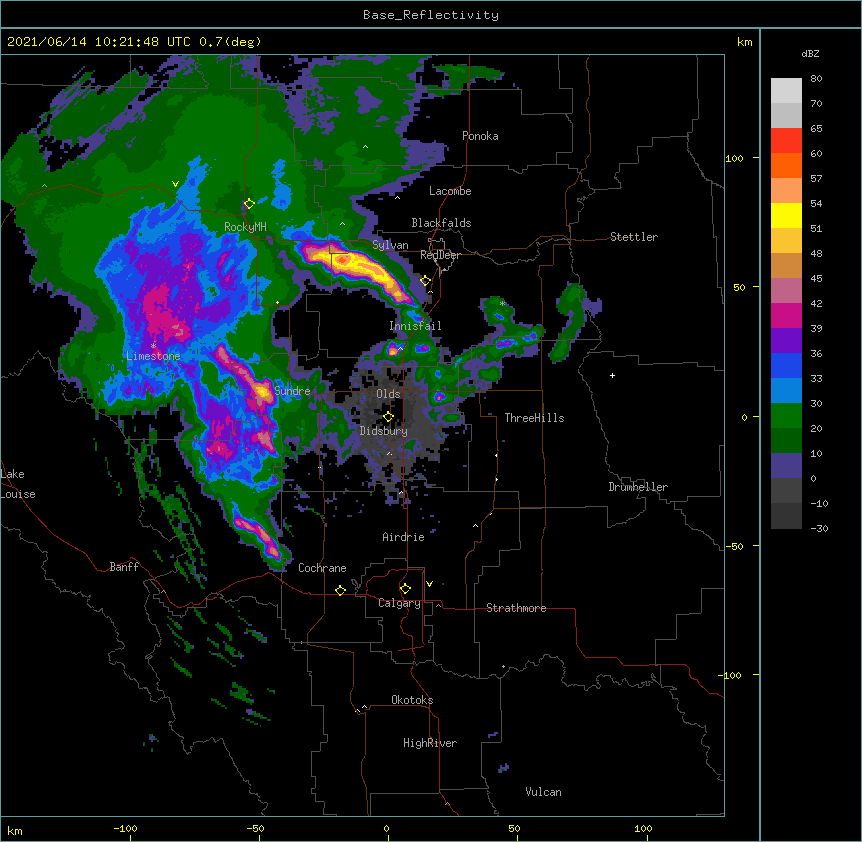Choose the slate purple 0-10 dBZ legend swatch
This screenshot has height=842, width=862.
click(x=786, y=466)
